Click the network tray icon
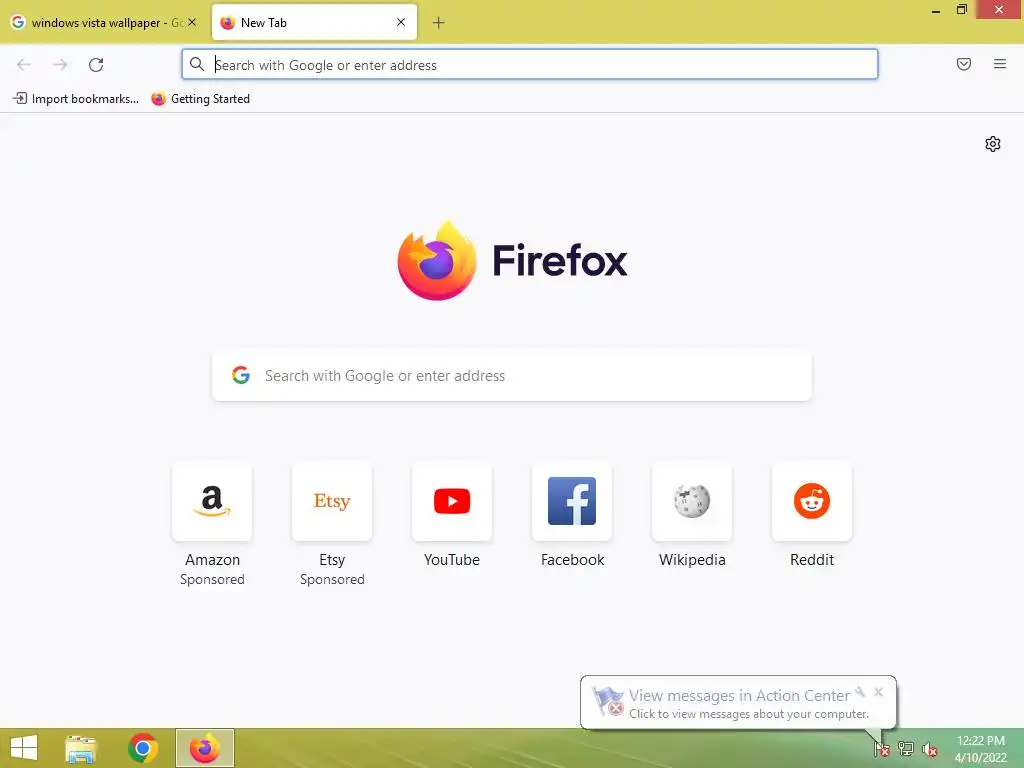Image resolution: width=1024 pixels, height=768 pixels. (x=906, y=748)
